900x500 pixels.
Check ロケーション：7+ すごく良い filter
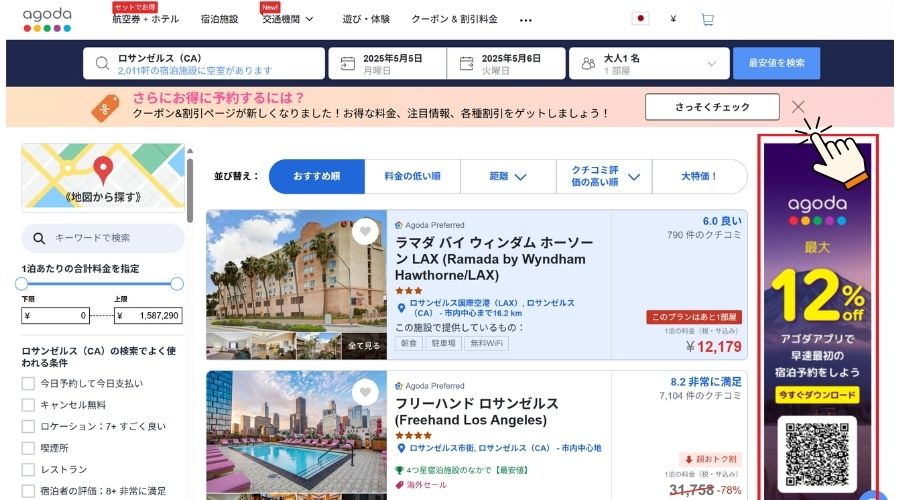point(28,427)
